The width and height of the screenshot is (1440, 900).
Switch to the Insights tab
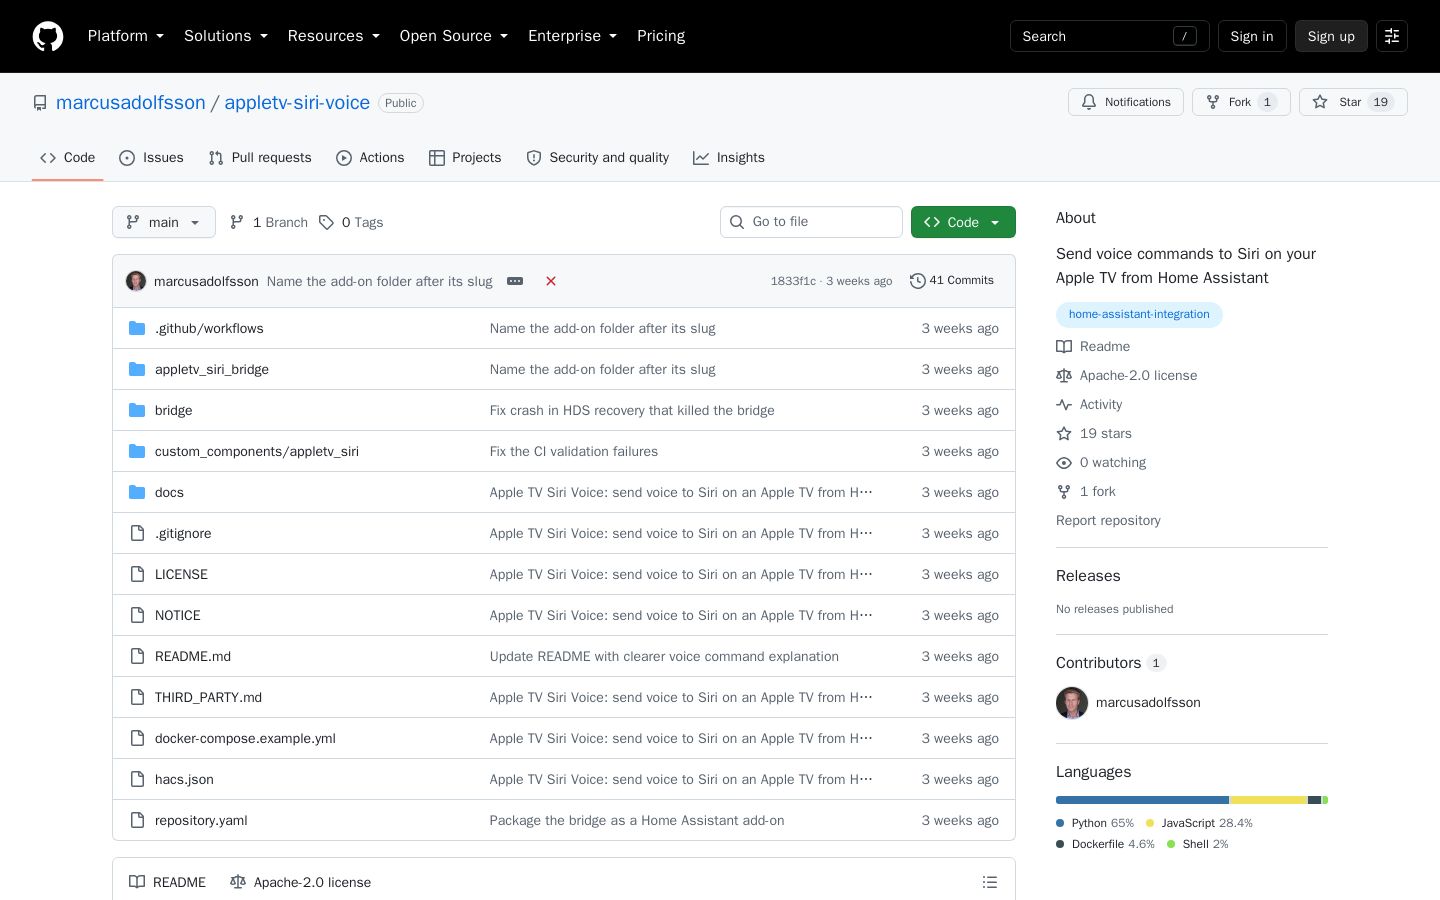[729, 158]
